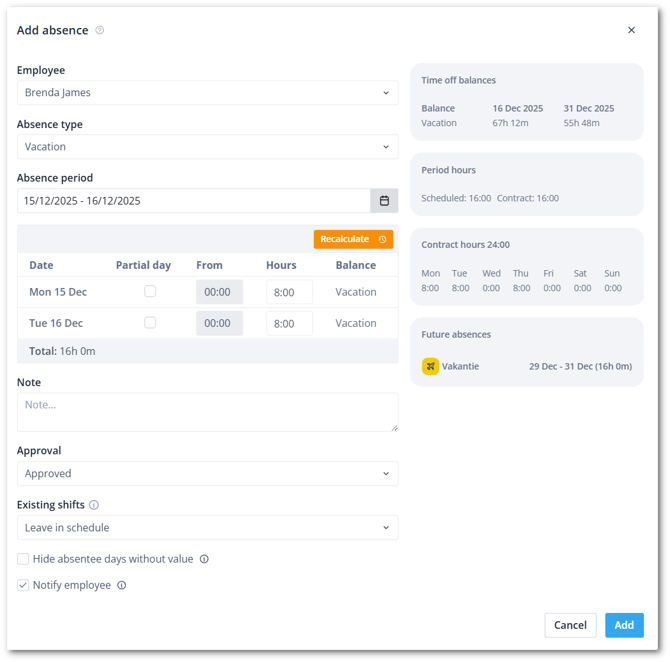Click the yellow Vakantie airplane icon
670x662 pixels.
coord(430,366)
